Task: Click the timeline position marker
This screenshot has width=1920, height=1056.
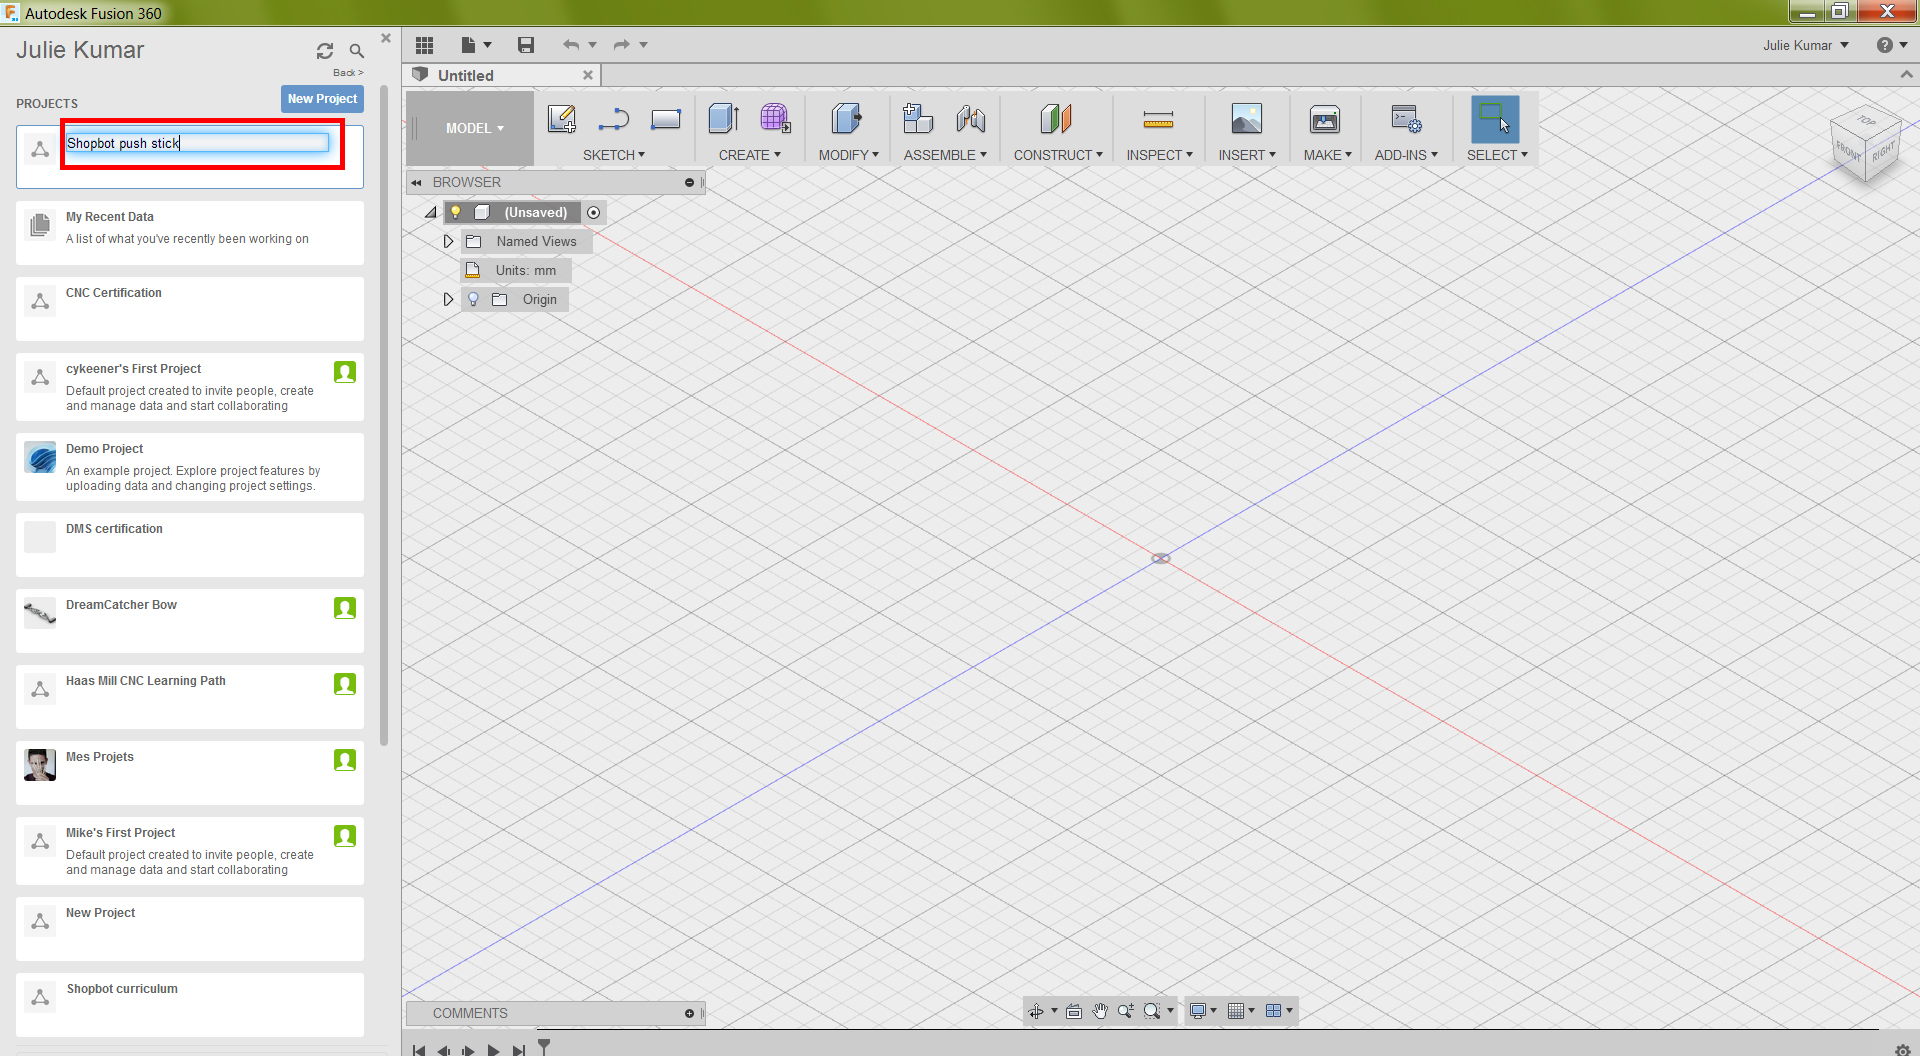Action: (544, 1046)
